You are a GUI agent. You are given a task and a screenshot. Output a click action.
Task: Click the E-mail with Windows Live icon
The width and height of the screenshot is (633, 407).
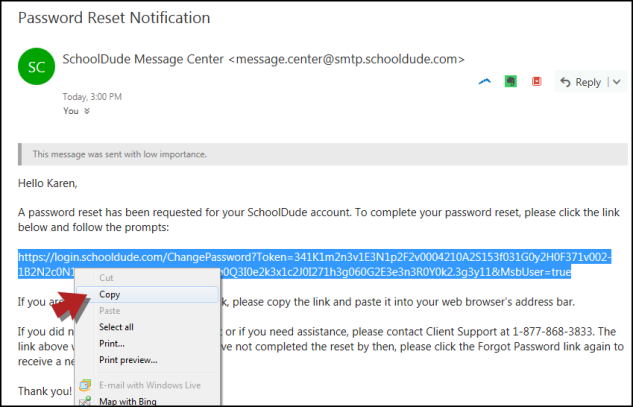tap(85, 385)
